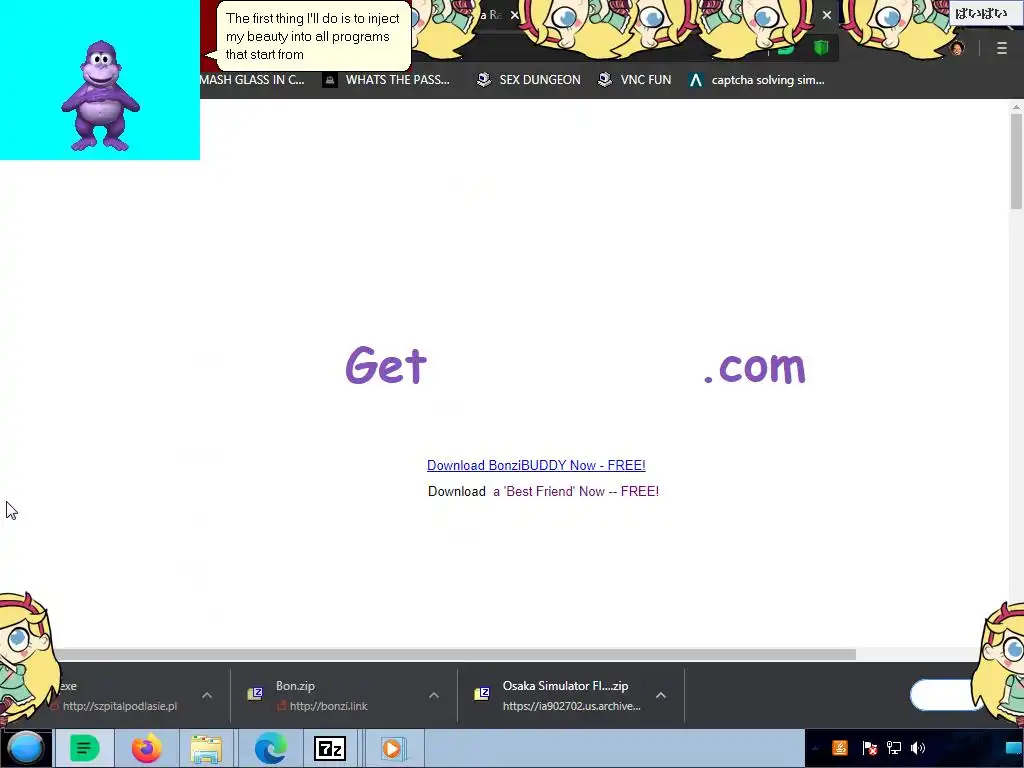
Task: Click the a 'Best Friend' Now -- FREE! link
Action: click(x=576, y=491)
